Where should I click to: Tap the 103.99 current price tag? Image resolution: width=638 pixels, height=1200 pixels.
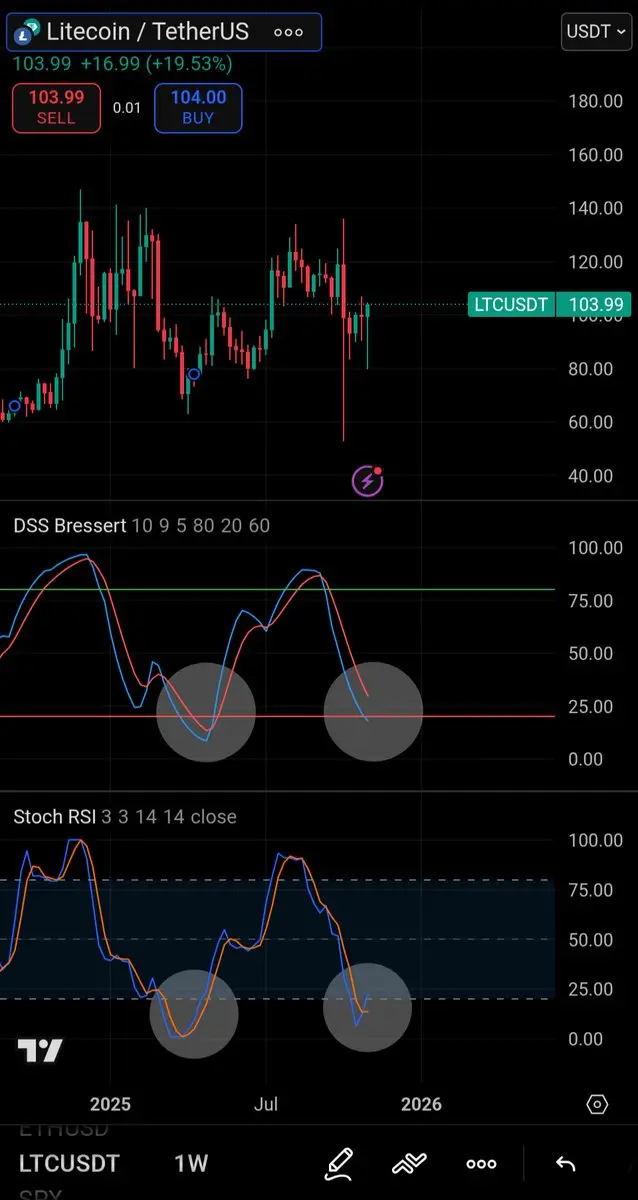click(x=596, y=304)
